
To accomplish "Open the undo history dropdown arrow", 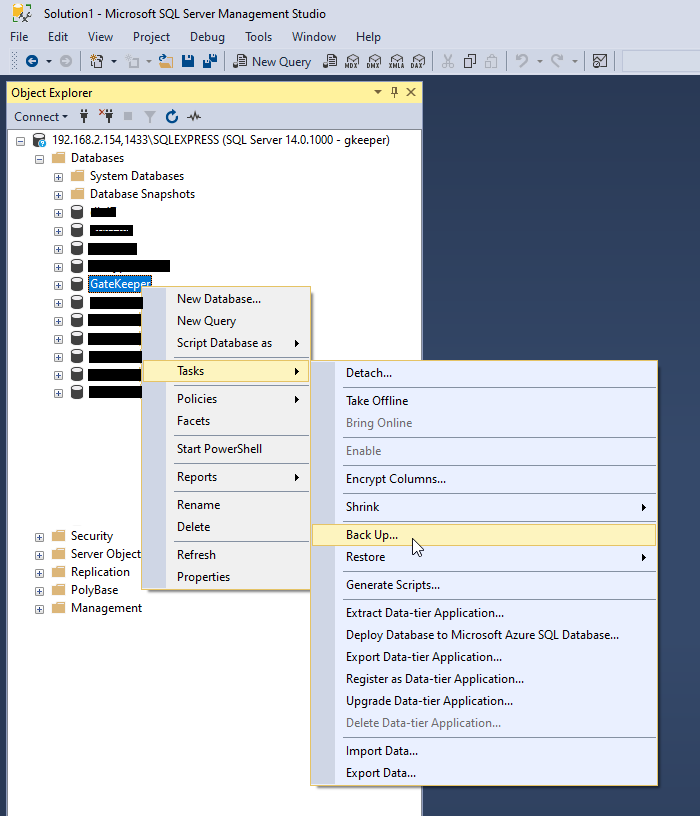I will pos(540,61).
